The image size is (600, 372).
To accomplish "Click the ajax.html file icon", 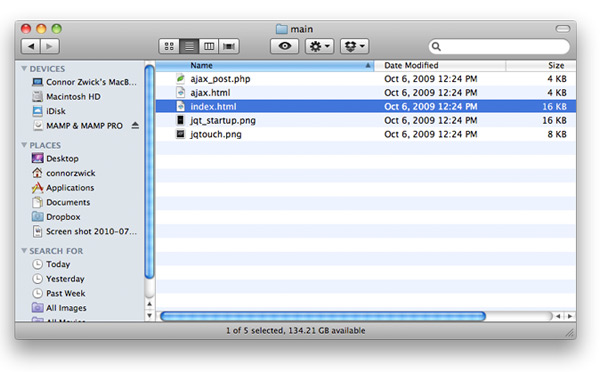I will point(180,92).
